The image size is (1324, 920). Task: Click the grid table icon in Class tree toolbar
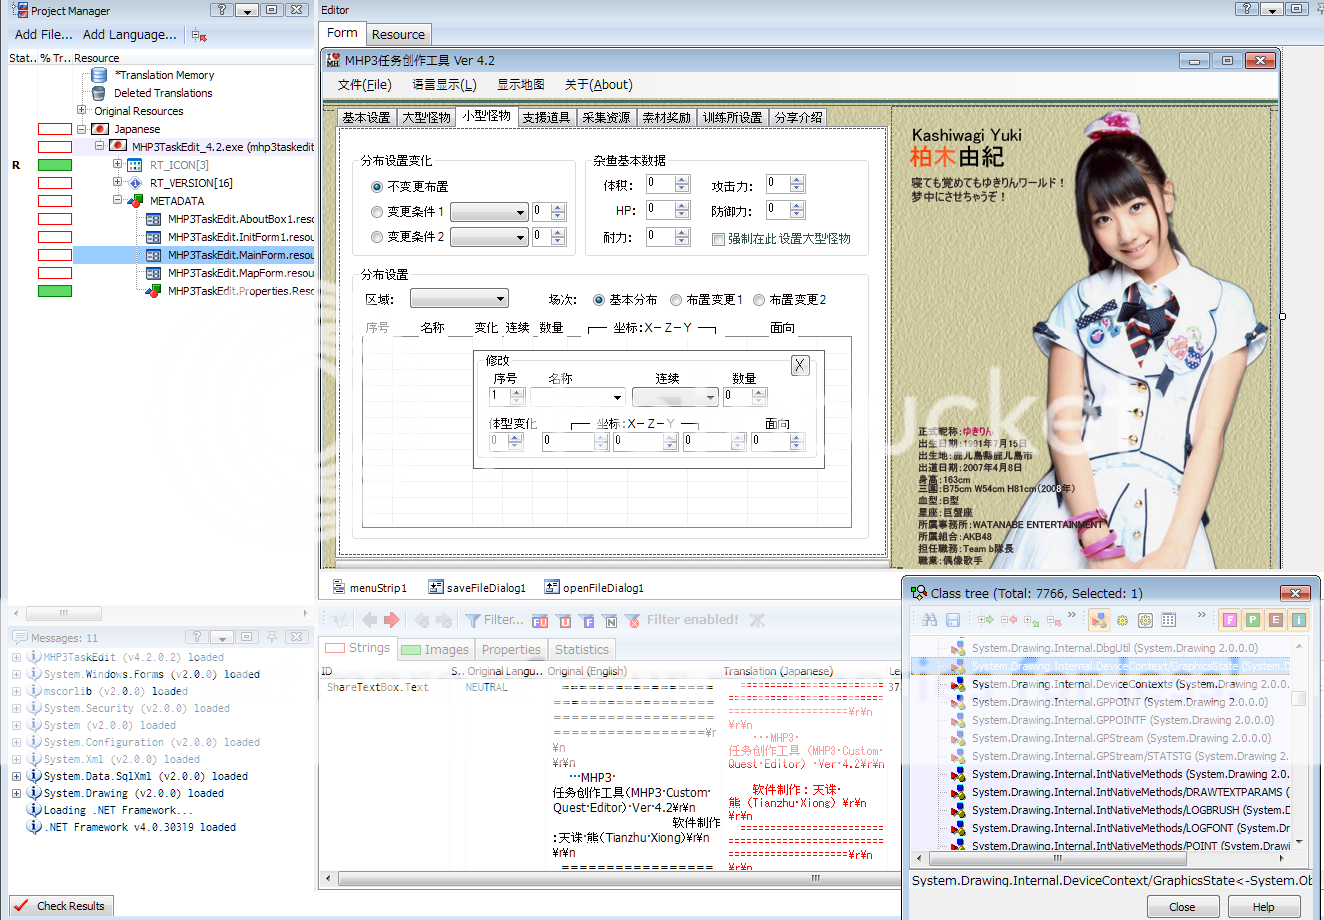(x=1168, y=620)
